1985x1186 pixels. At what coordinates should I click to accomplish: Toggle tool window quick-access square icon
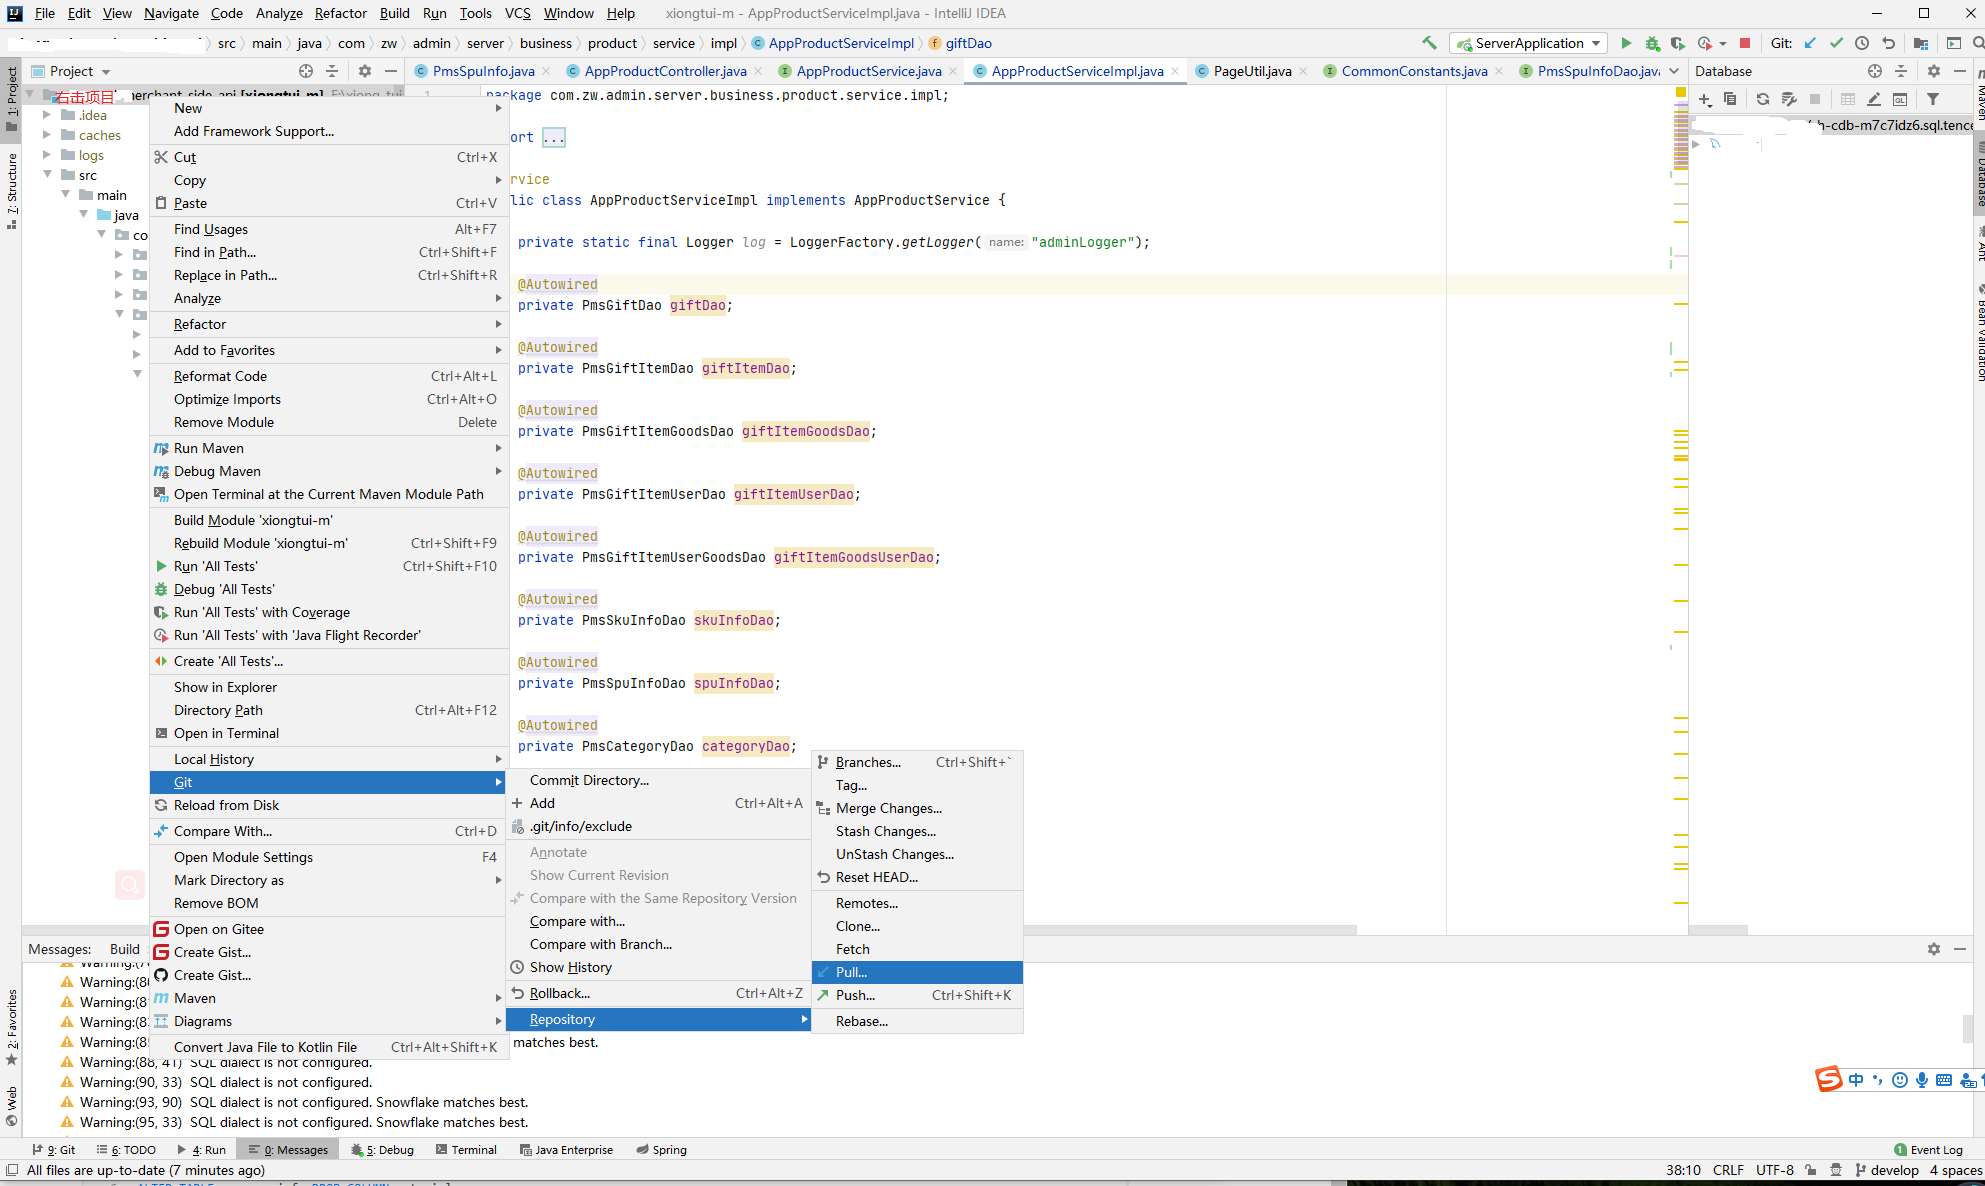12,1170
